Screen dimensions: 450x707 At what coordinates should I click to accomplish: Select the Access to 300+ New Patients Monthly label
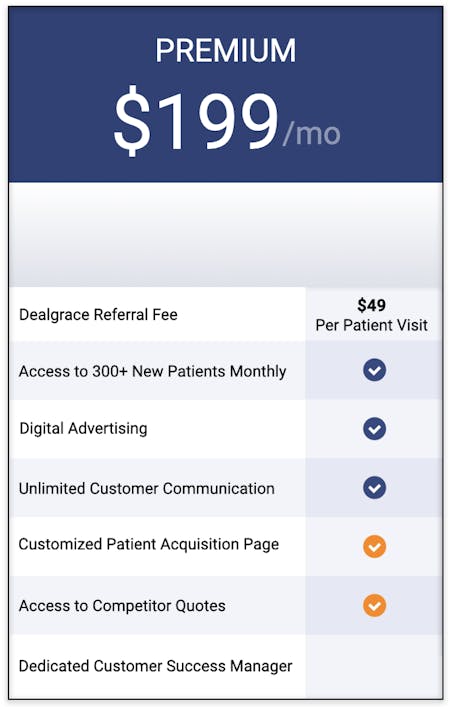pos(152,371)
